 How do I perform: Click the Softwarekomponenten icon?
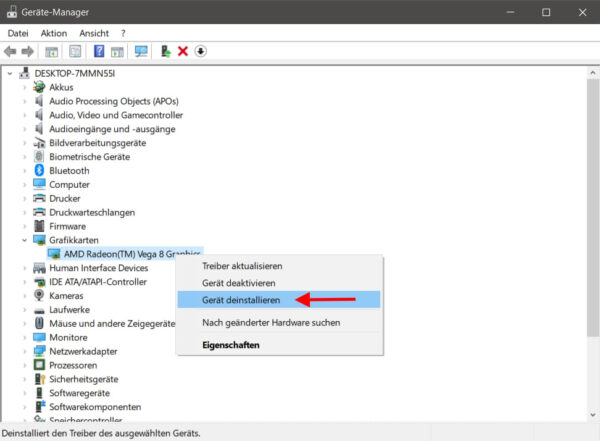click(x=40, y=407)
